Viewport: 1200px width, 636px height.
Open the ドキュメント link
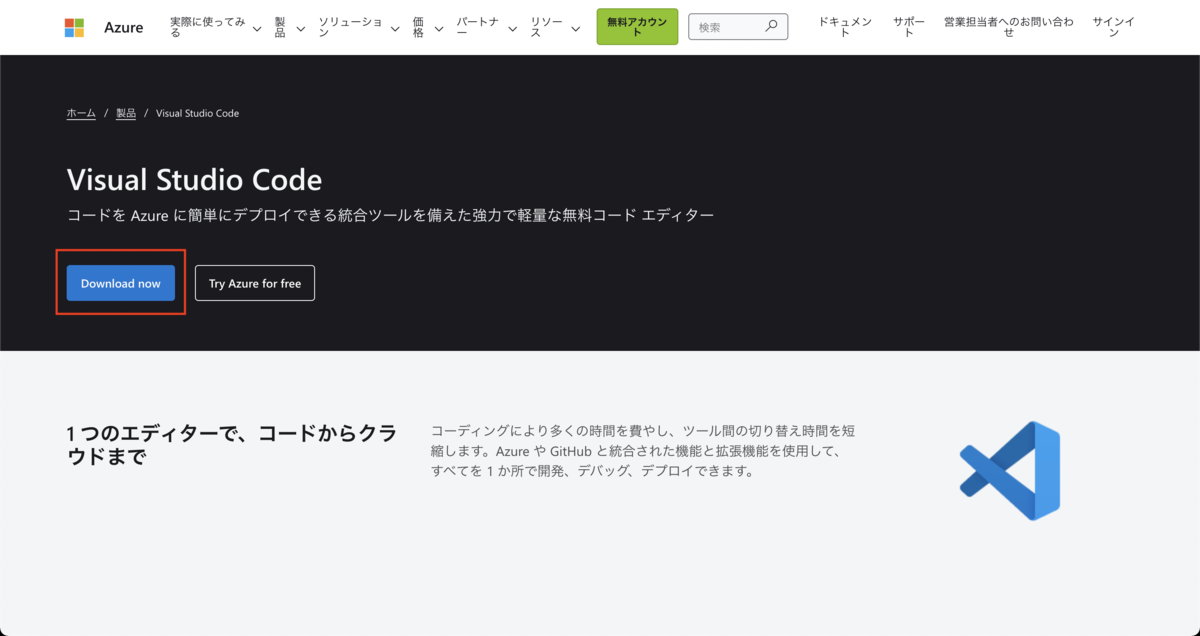[x=845, y=27]
